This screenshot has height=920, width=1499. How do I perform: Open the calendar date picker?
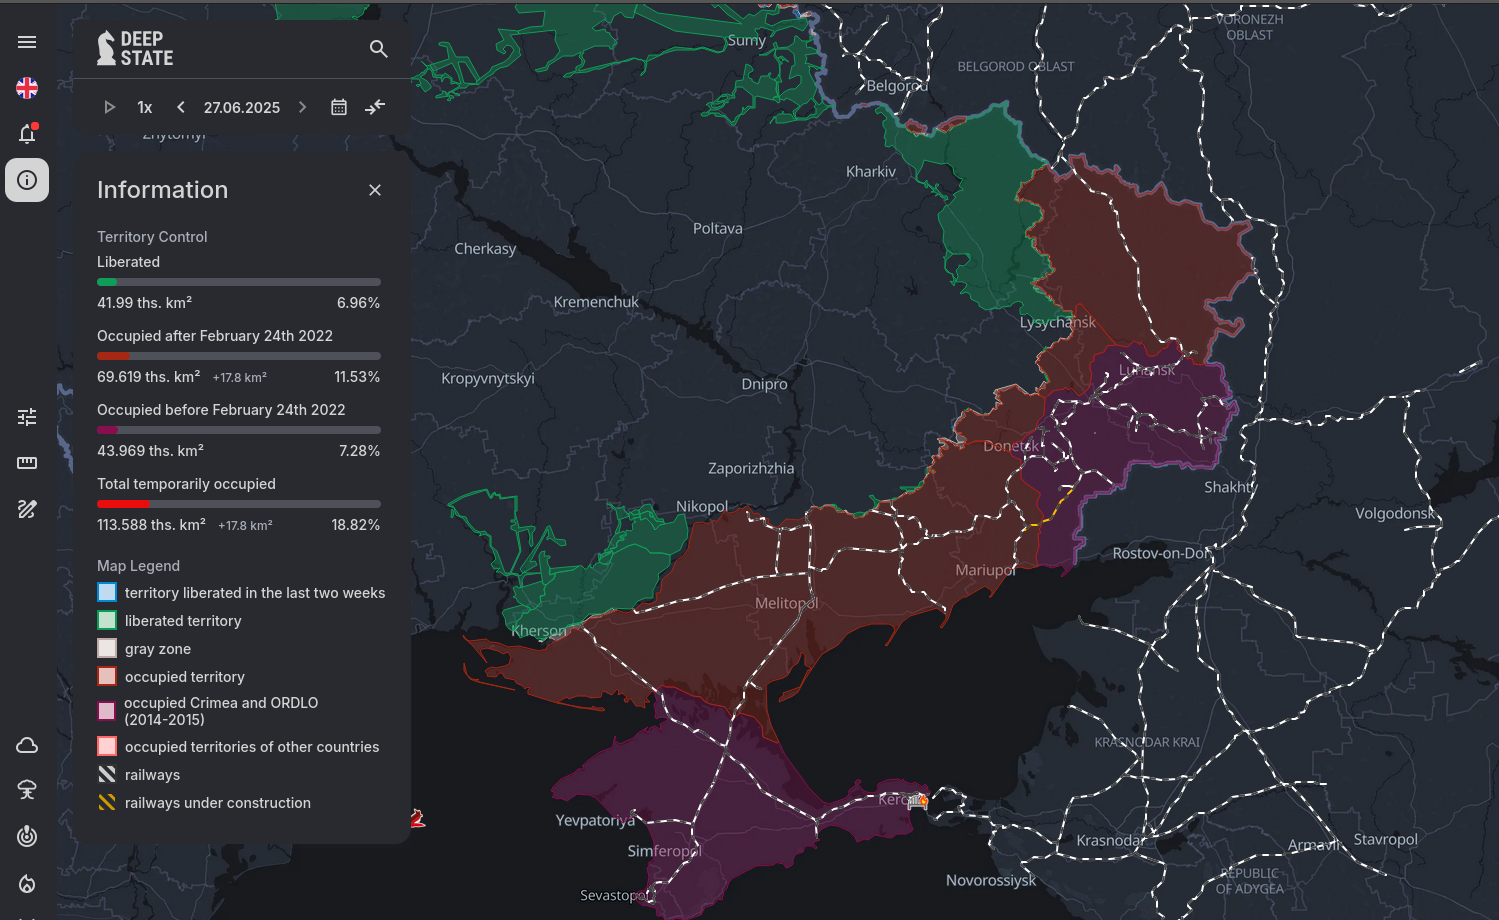339,107
